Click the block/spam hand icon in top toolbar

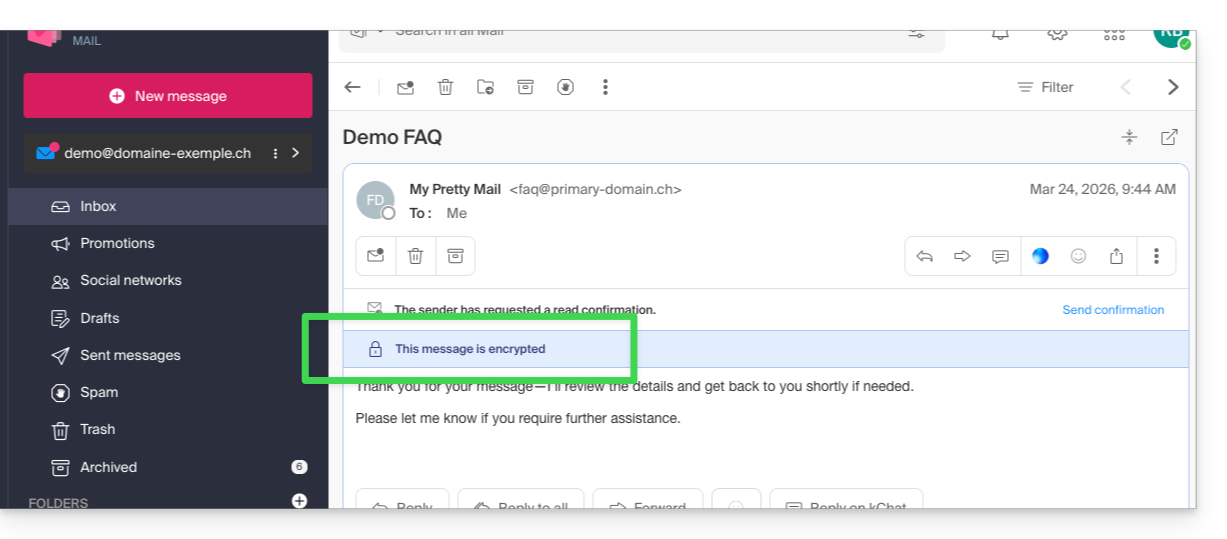click(565, 87)
